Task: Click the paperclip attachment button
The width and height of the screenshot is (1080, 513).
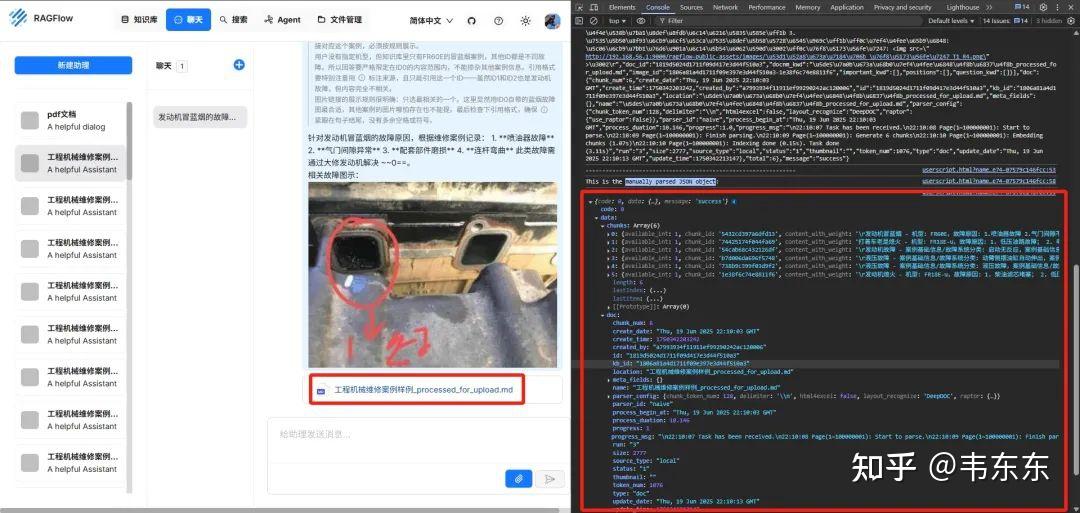Action: (519, 479)
